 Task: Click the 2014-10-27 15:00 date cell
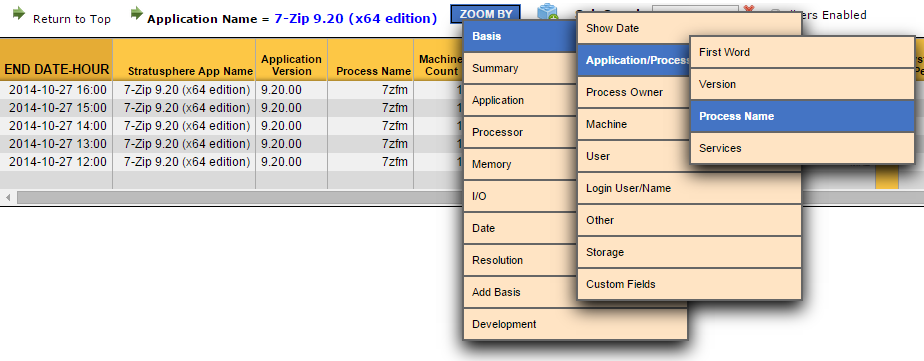[x=56, y=108]
